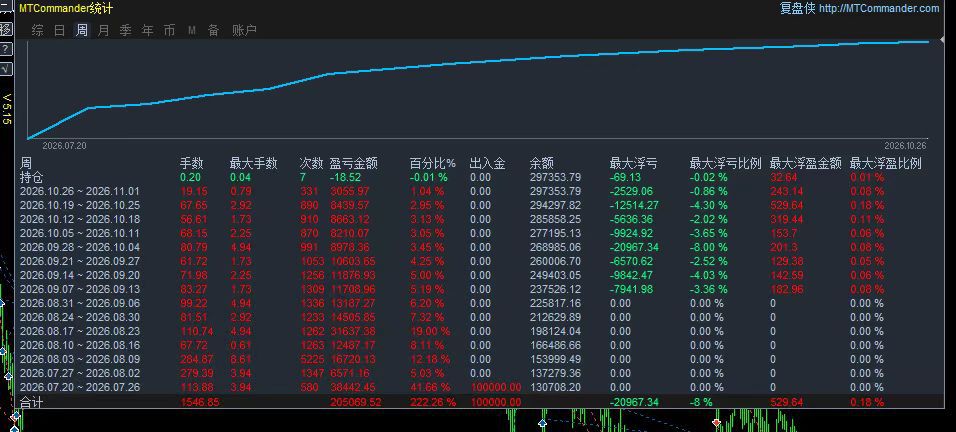The width and height of the screenshot is (956, 432).
Task: Click the 合计 (total) row label
Action: click(32, 402)
